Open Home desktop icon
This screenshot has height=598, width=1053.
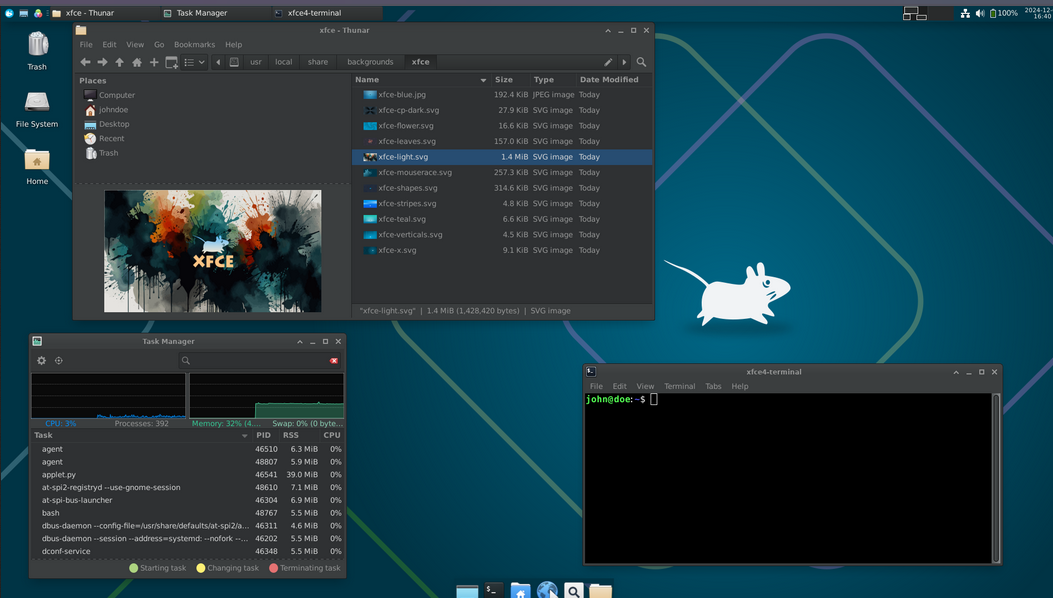(37, 167)
